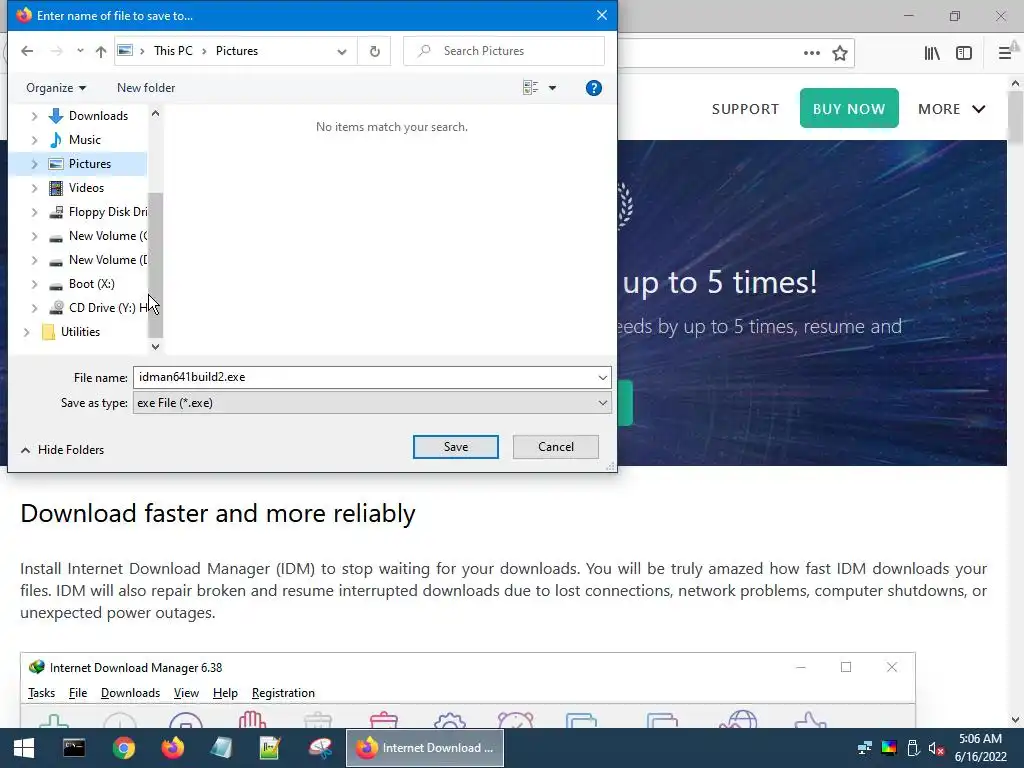1024x768 pixels.
Task: Click the network tray icon
Action: pyautogui.click(x=865, y=748)
